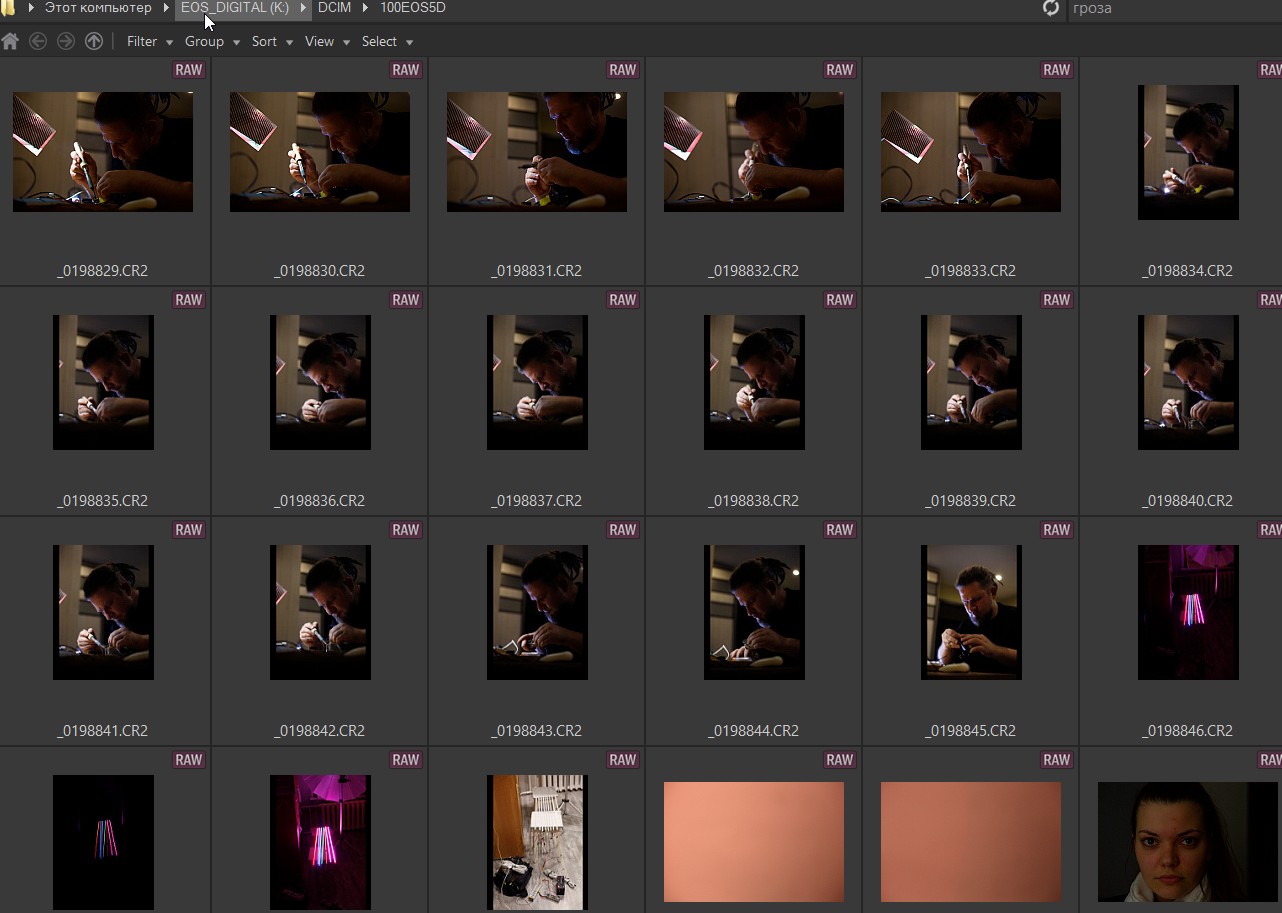
Task: Select thumbnail _0198841.CR2
Action: point(103,612)
